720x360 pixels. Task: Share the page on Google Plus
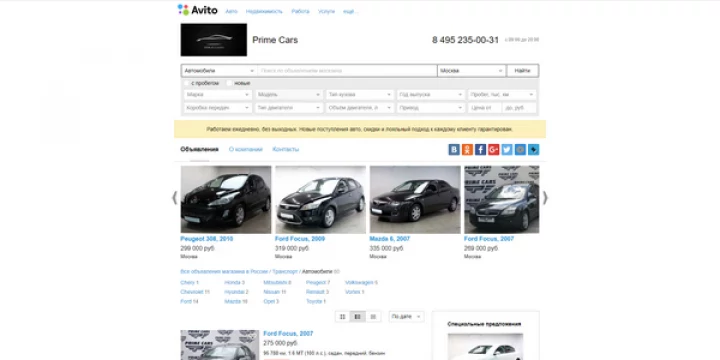click(494, 149)
